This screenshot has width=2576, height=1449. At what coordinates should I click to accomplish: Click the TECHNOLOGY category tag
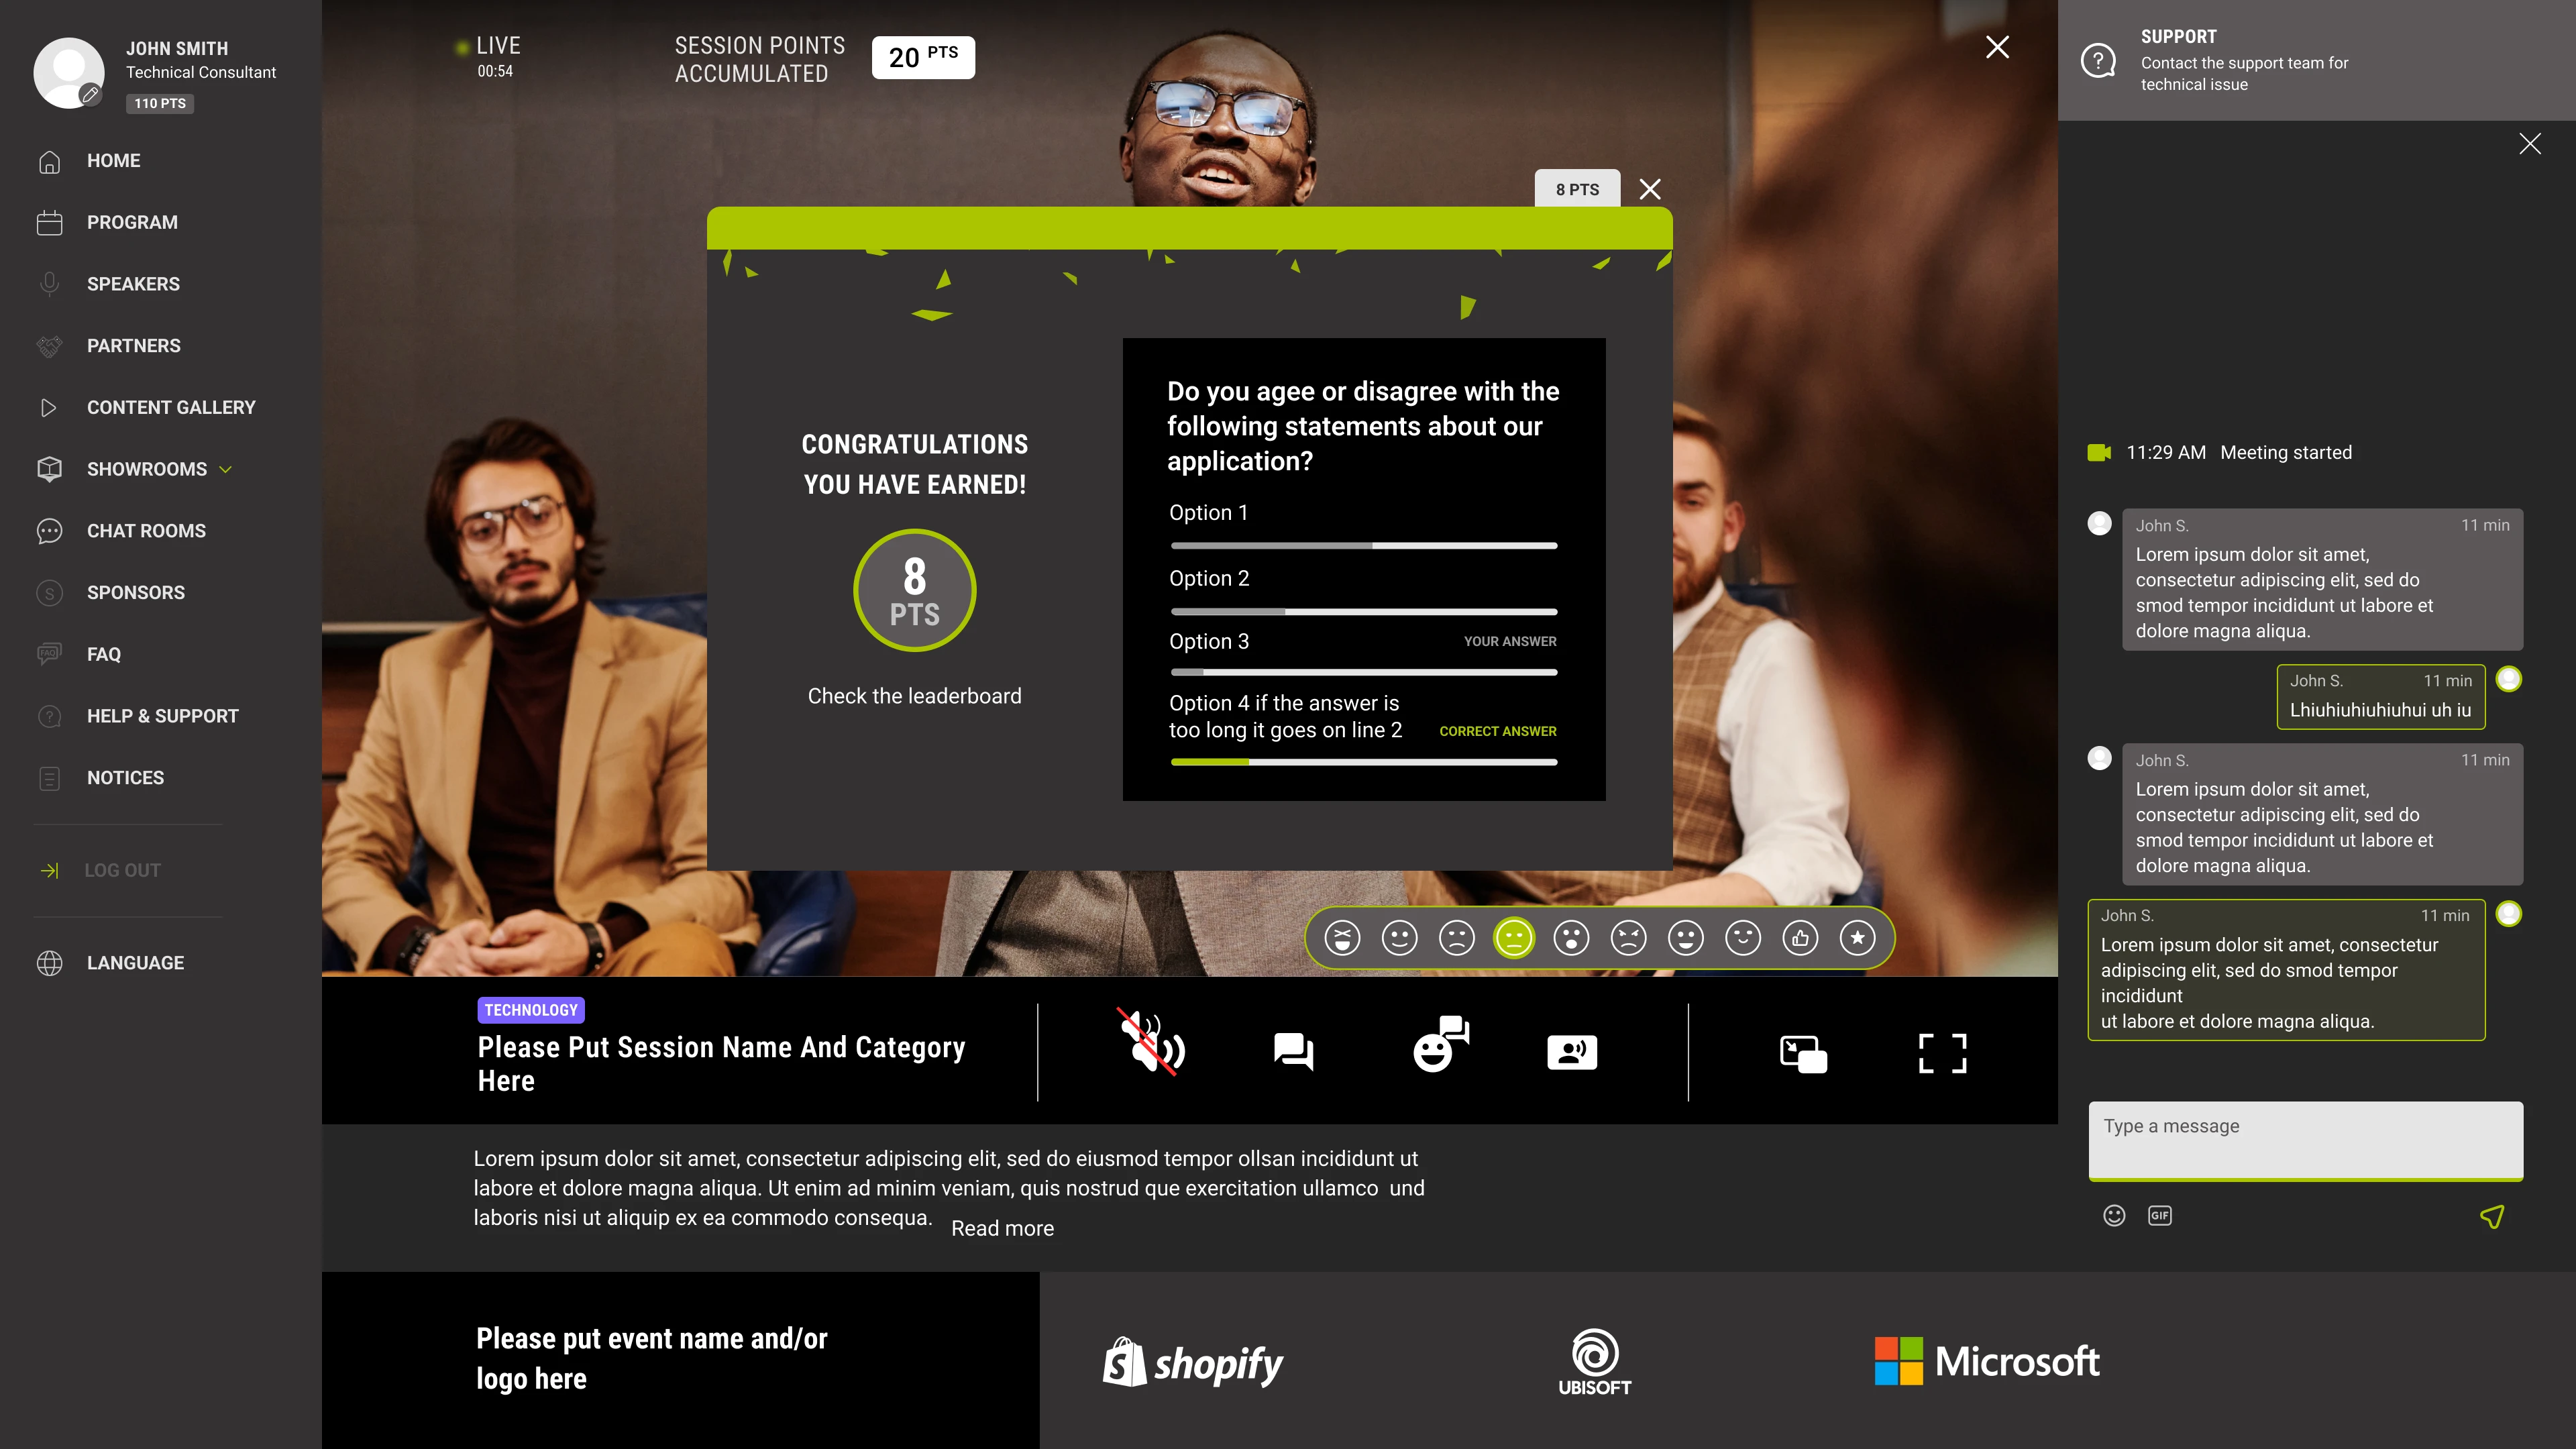[531, 1010]
